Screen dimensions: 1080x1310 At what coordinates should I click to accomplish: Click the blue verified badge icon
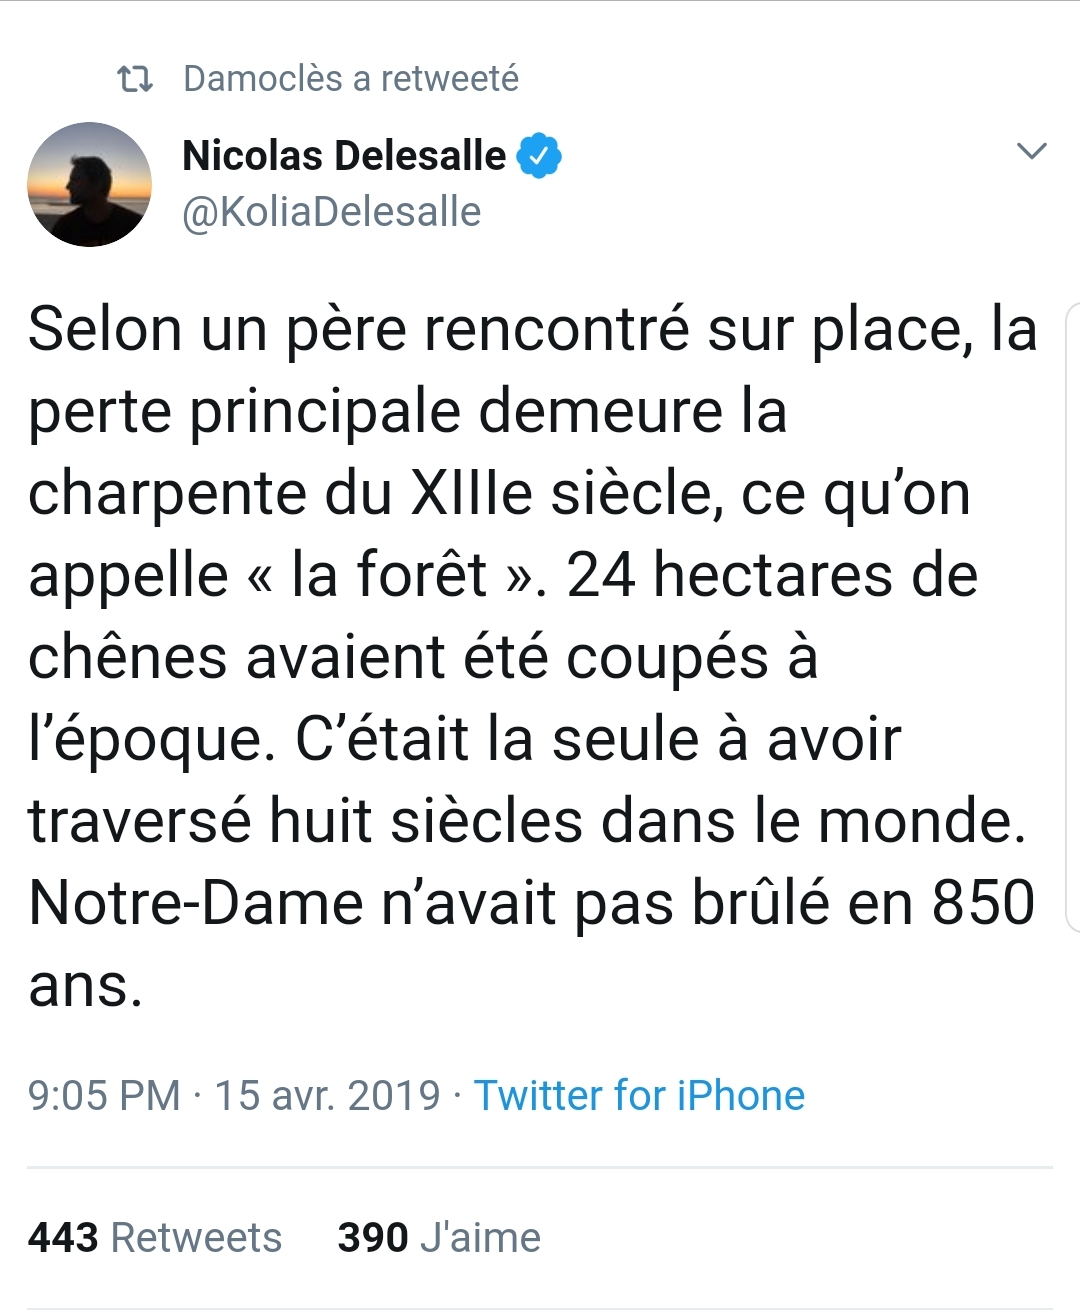point(539,156)
